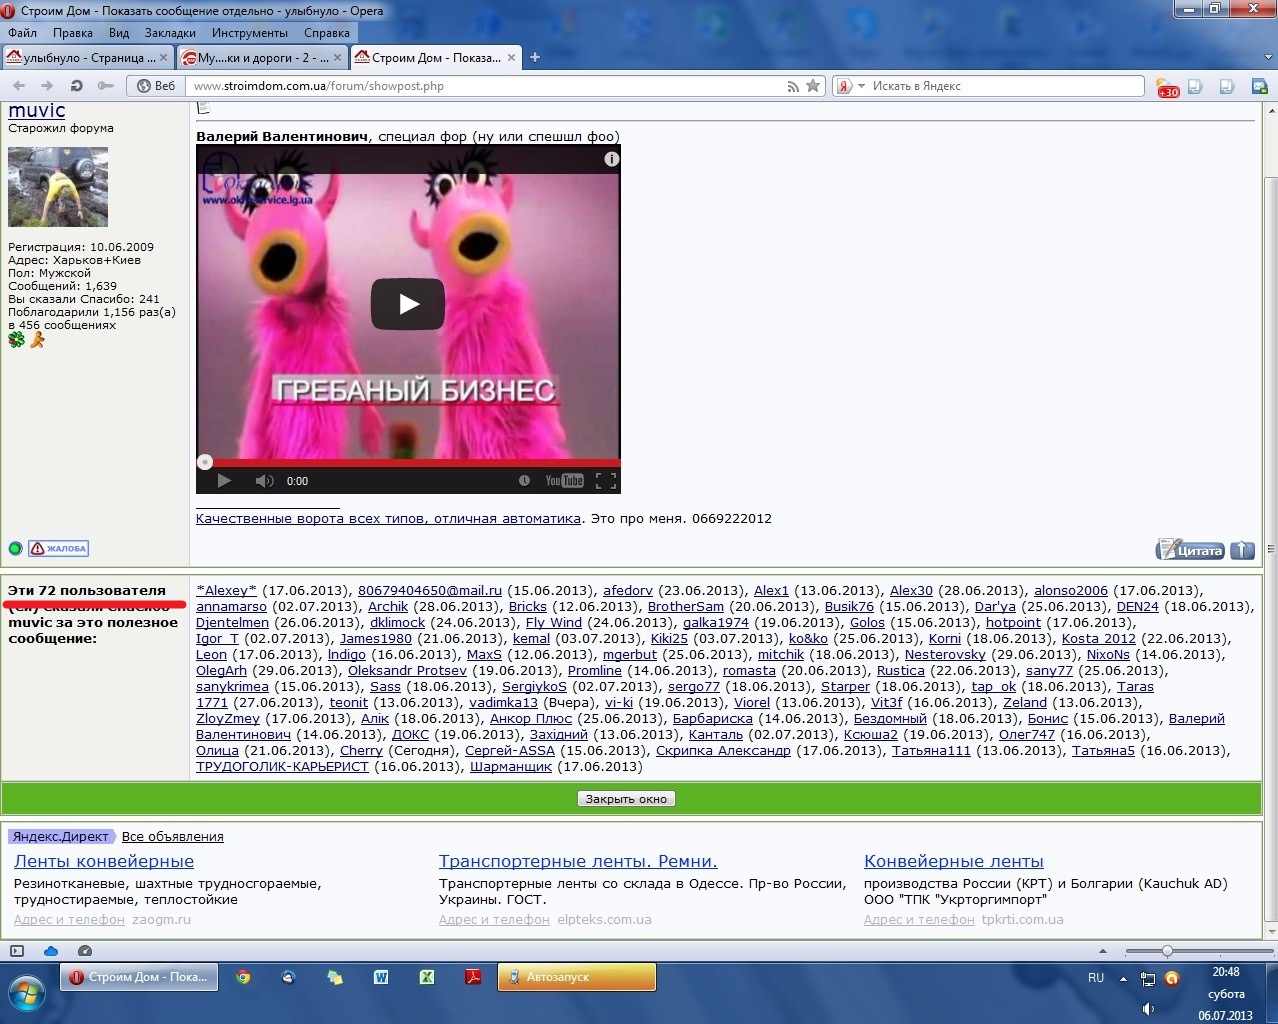Viewport: 1278px width, 1024px height.
Task: Click the Цитата quote button
Action: pos(1190,549)
